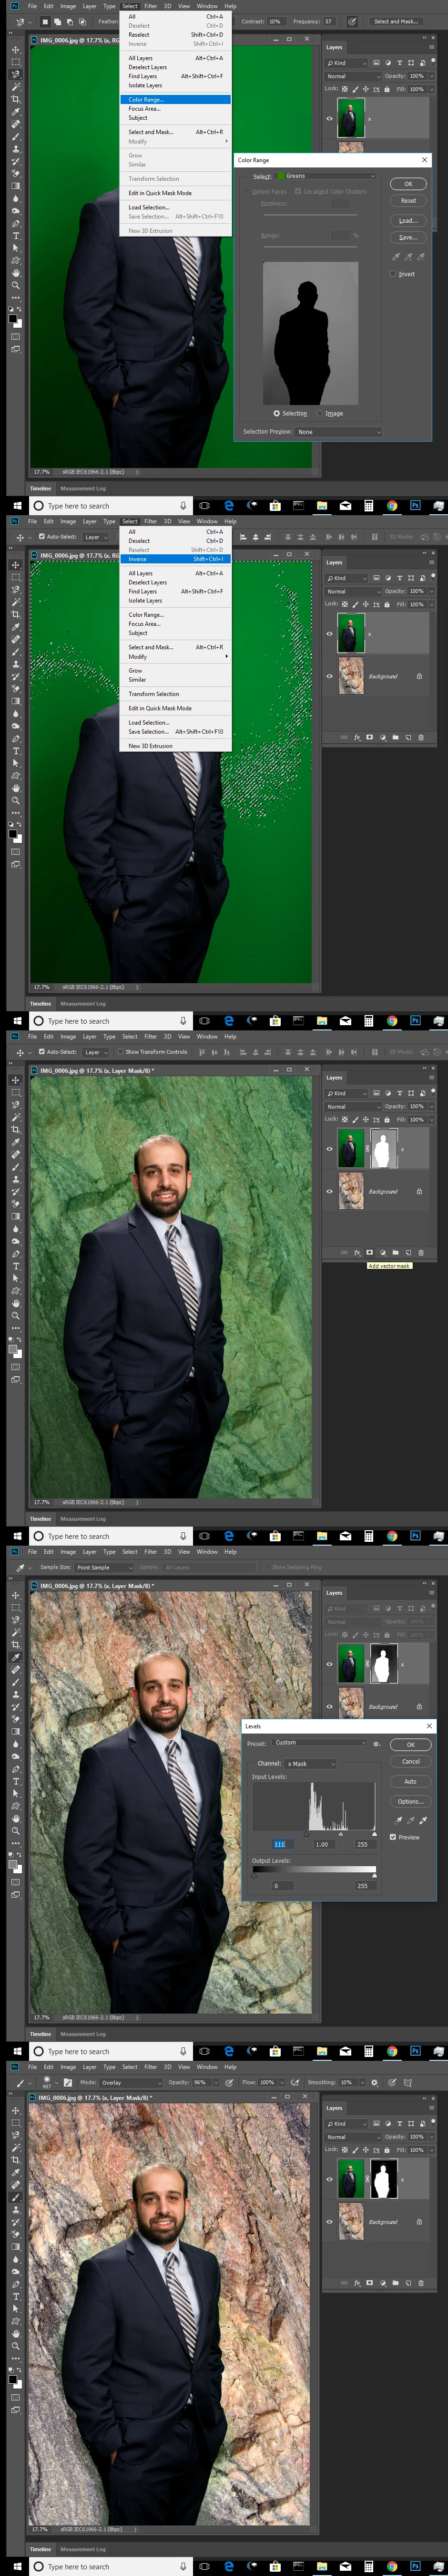Open Filter menu in the Levels window's menu bar

(150, 1552)
